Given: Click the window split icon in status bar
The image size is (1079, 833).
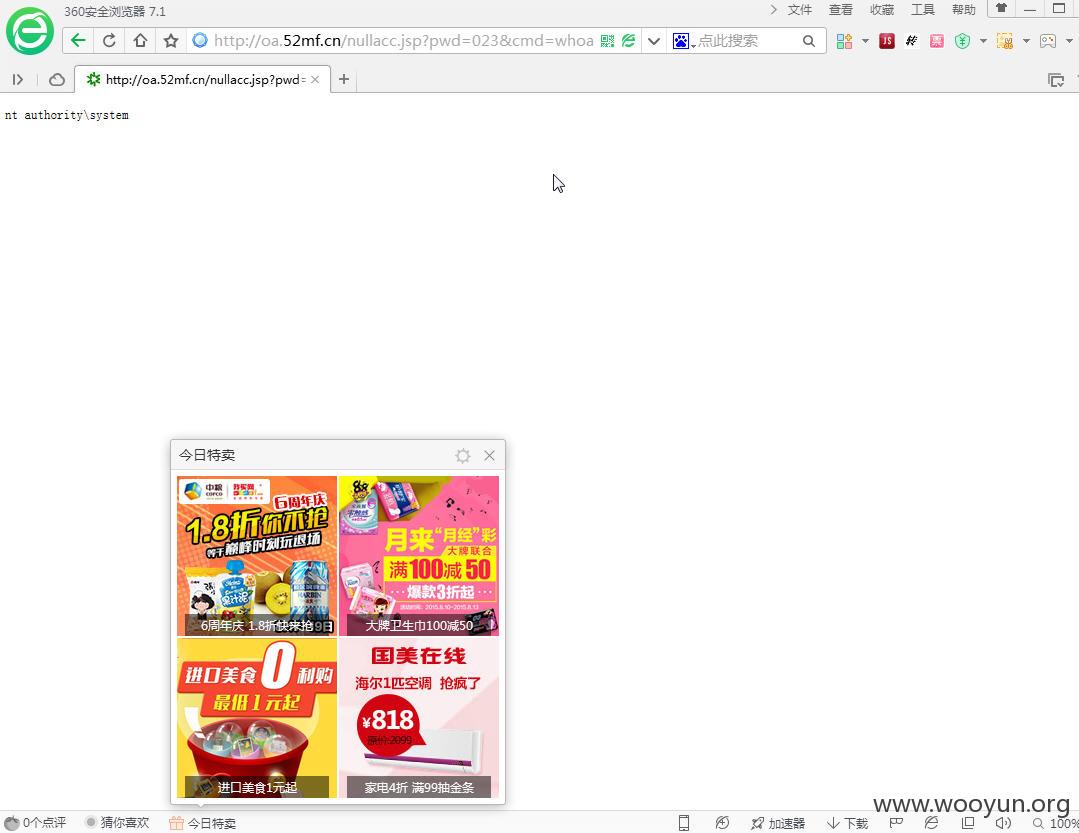Looking at the screenshot, I should pyautogui.click(x=968, y=823).
